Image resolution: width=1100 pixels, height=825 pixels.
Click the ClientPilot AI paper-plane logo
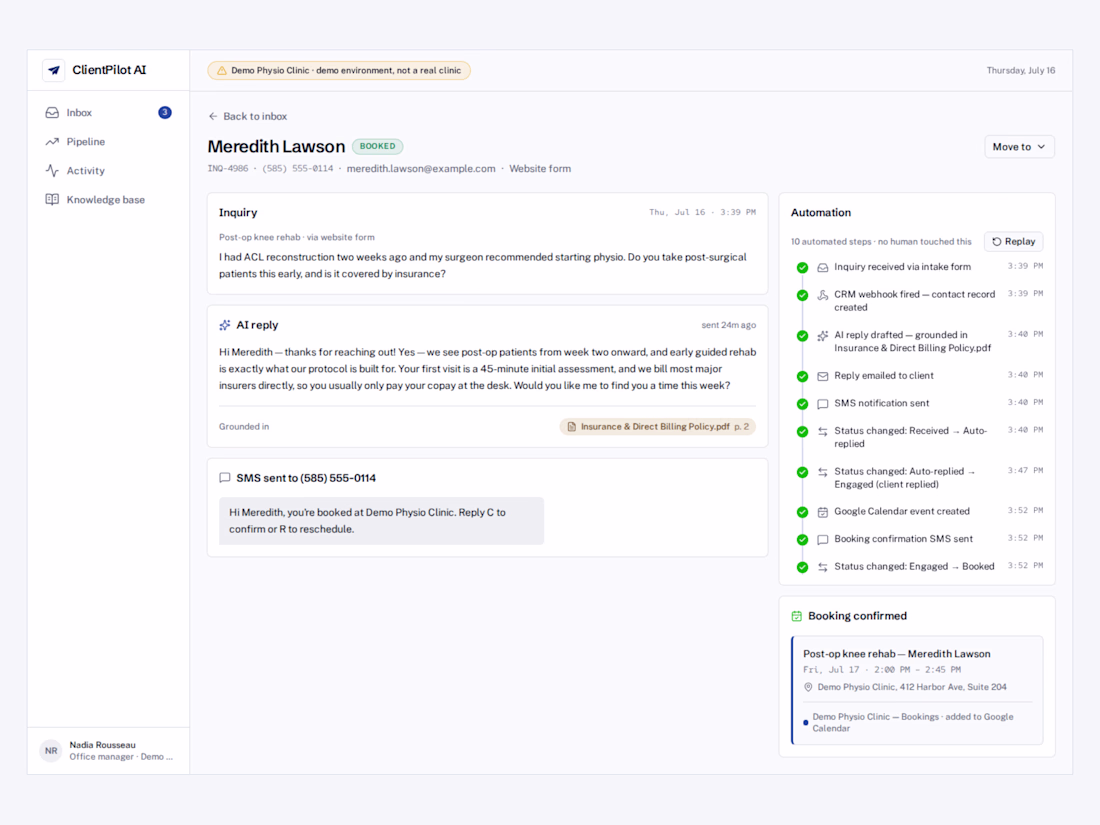tap(54, 70)
